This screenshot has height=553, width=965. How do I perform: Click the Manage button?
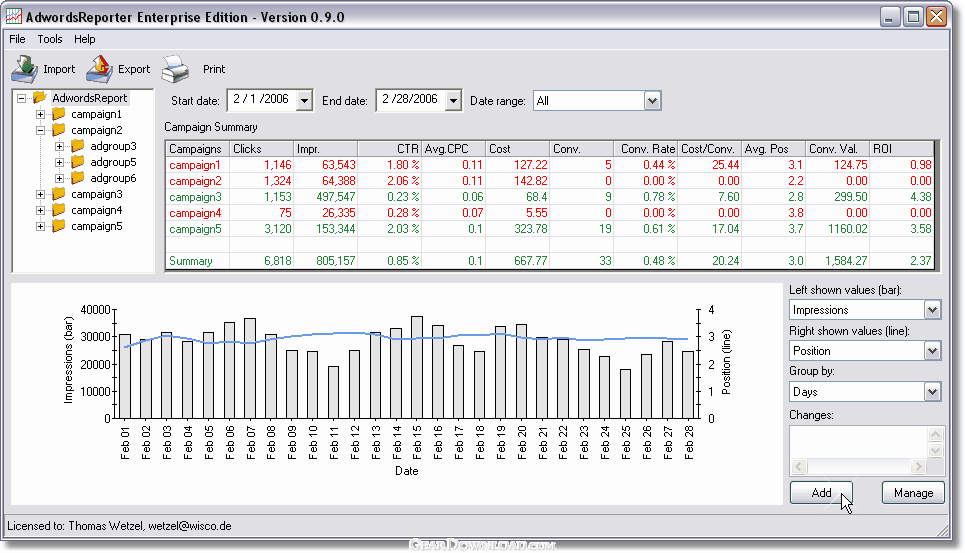(x=913, y=493)
